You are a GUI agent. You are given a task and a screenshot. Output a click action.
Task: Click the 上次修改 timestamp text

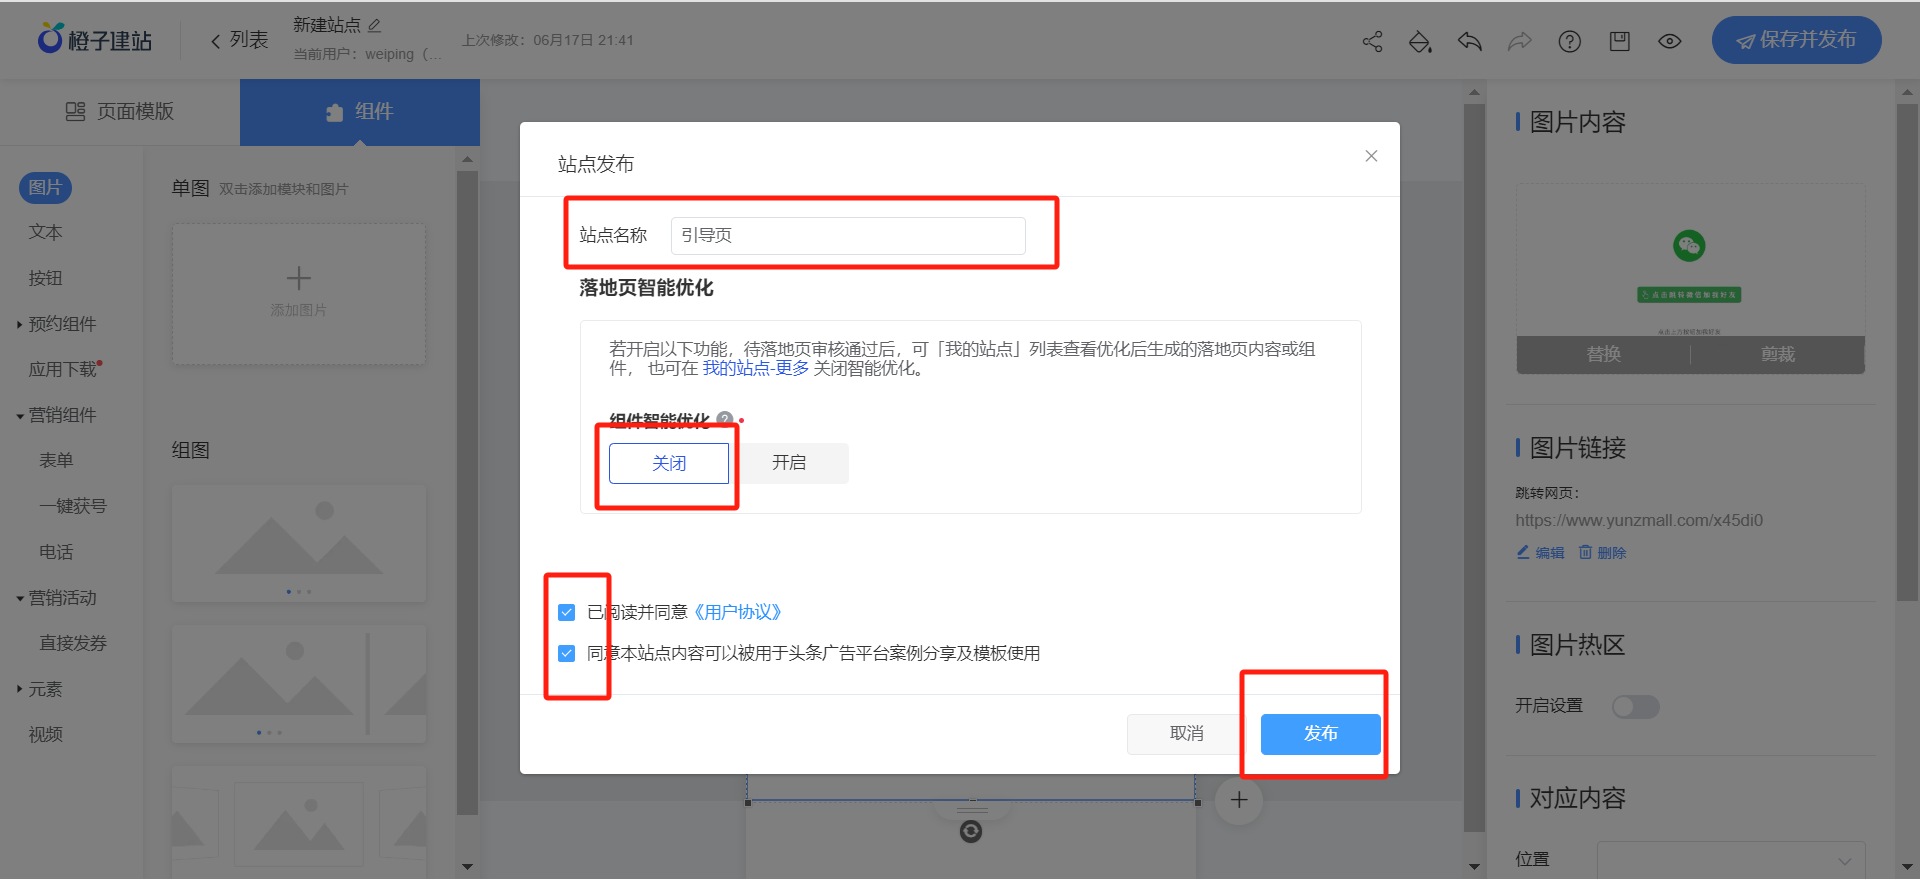point(548,40)
